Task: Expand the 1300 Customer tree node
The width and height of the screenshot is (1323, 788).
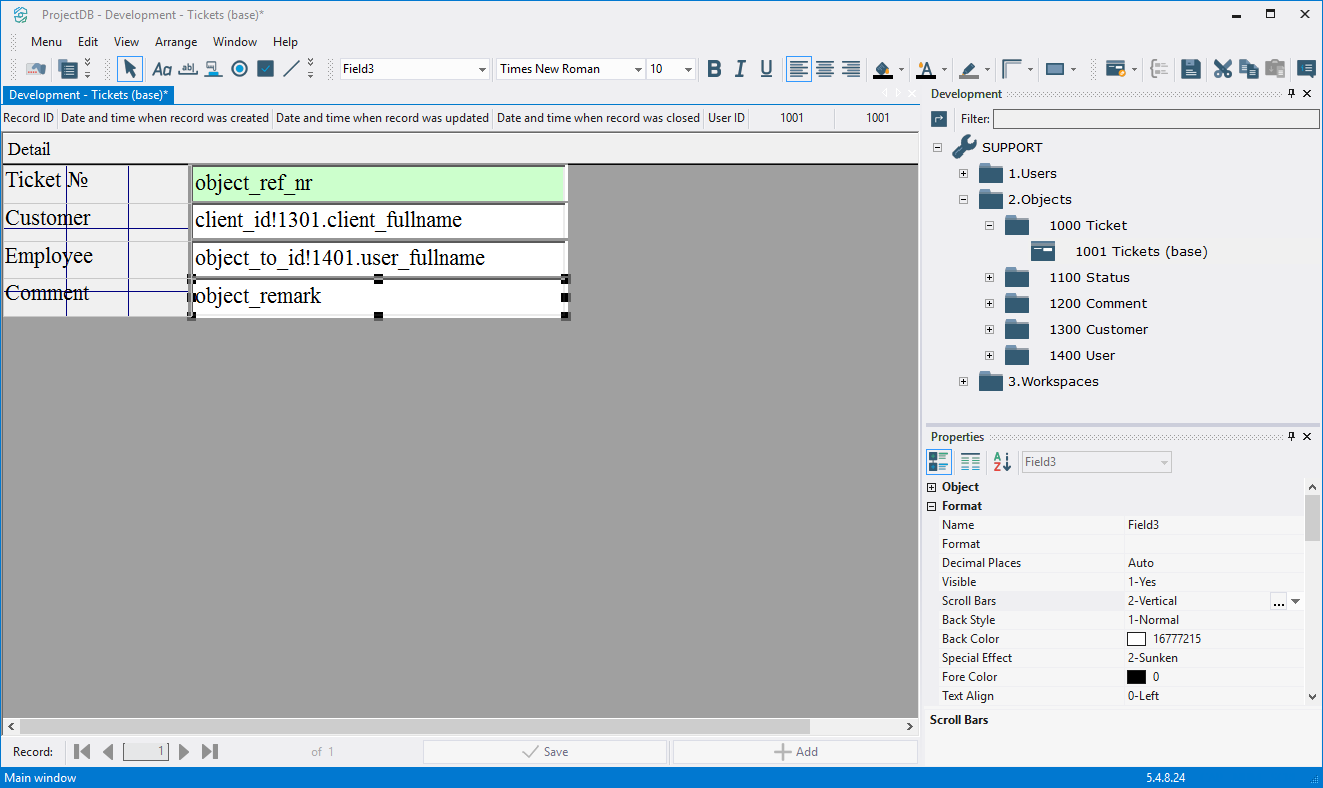Action: 989,329
